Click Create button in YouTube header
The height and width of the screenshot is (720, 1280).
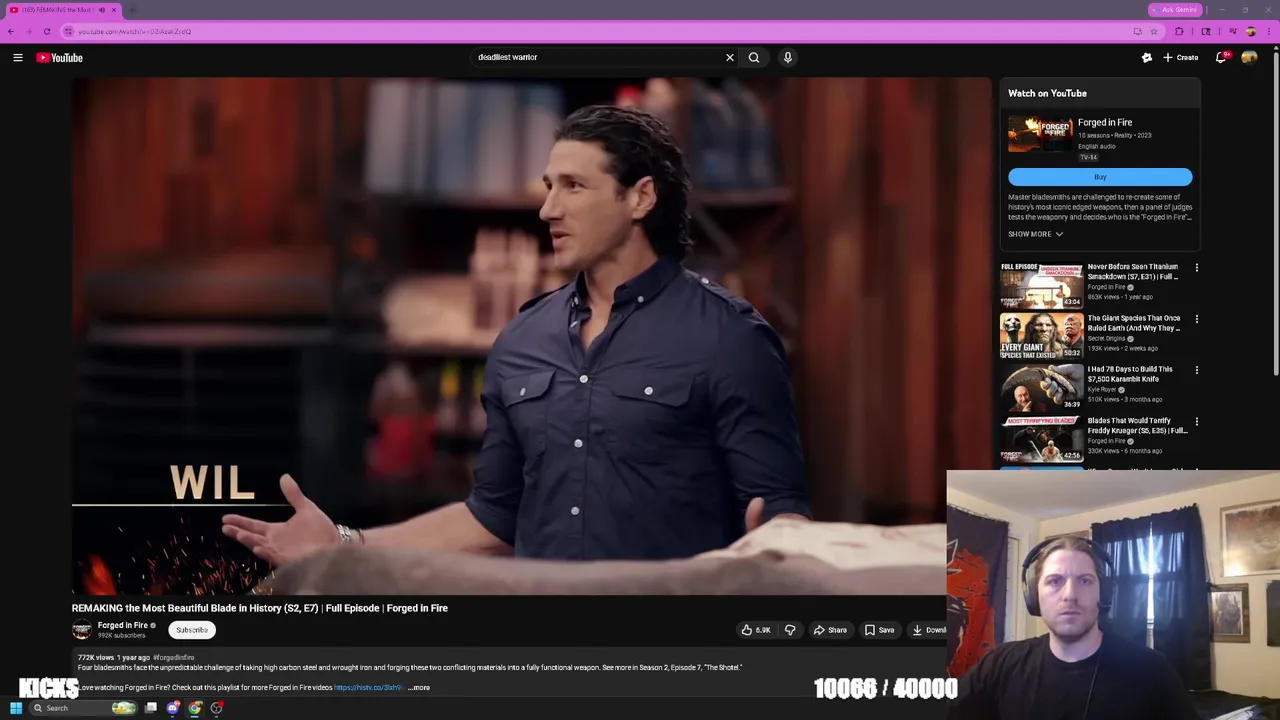(x=1180, y=58)
